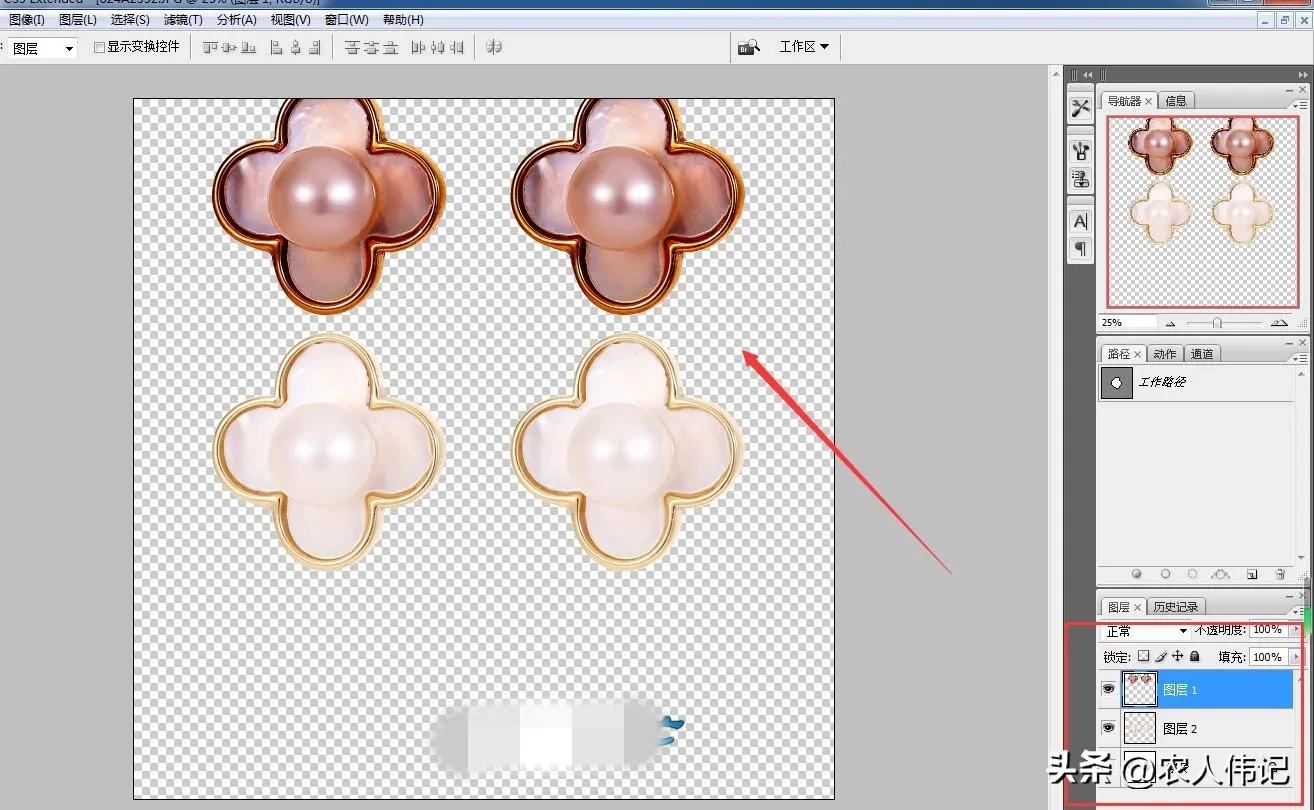Fill path with foreground color

coord(1137,575)
